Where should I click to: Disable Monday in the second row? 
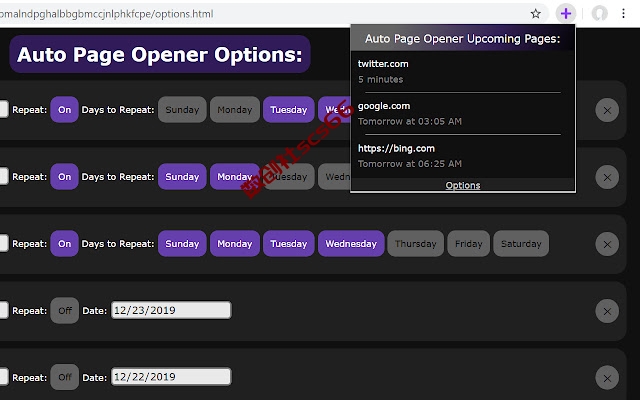235,177
